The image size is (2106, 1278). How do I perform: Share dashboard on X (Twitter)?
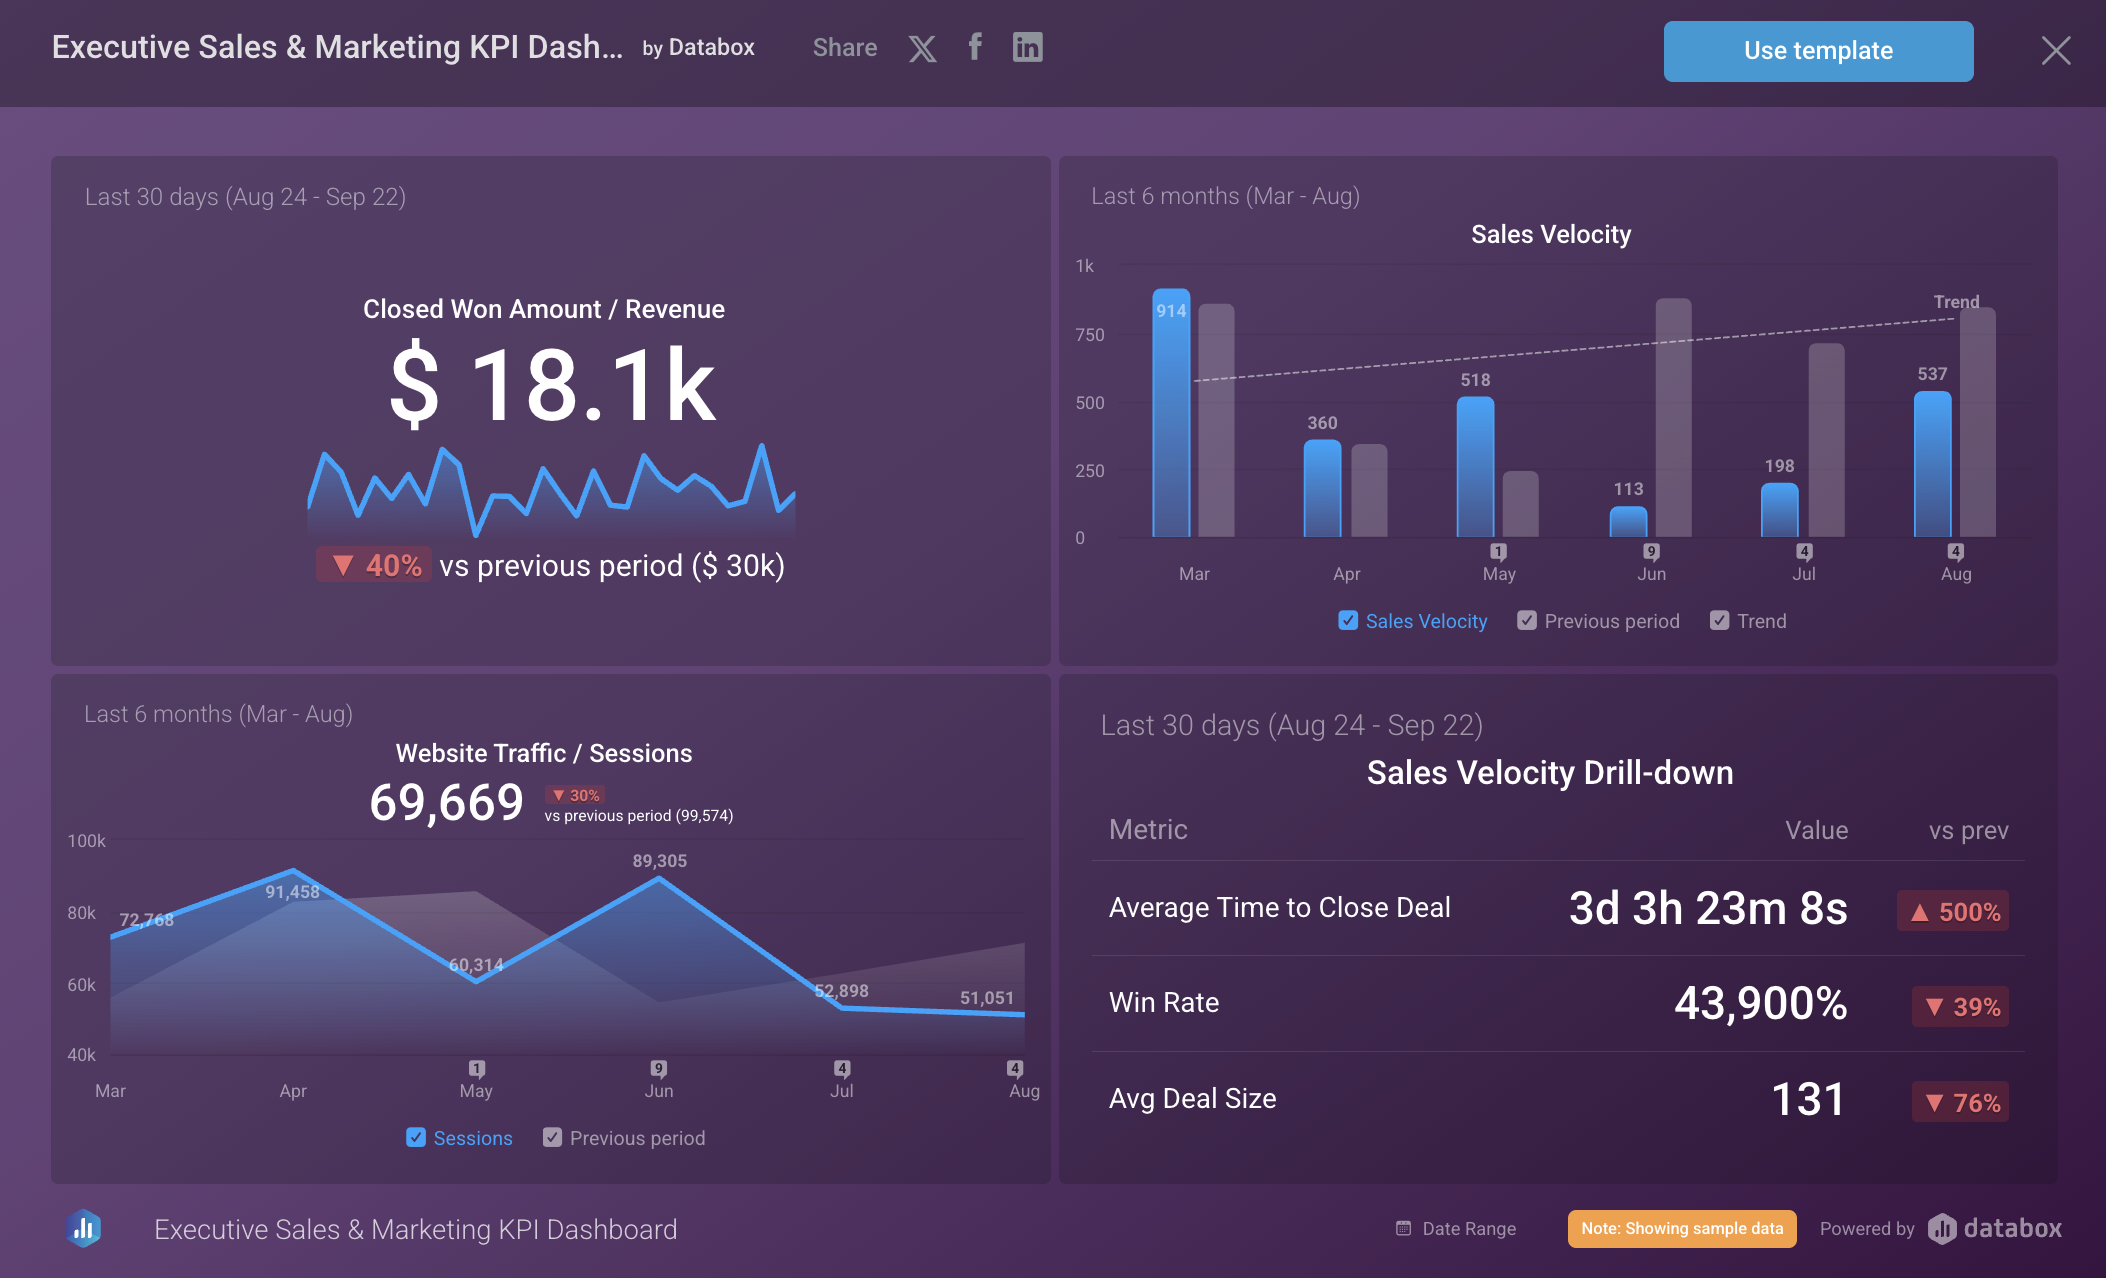pyautogui.click(x=922, y=48)
